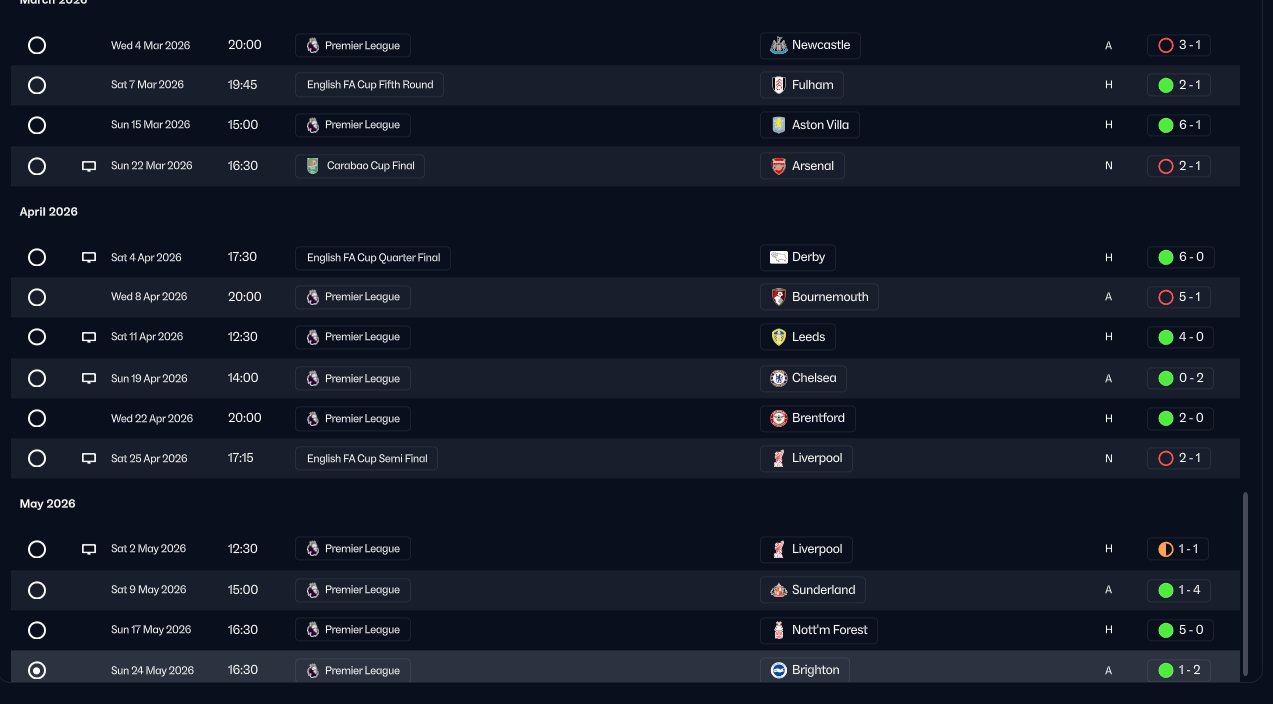Select the radio button for Derby fixture

(37, 257)
